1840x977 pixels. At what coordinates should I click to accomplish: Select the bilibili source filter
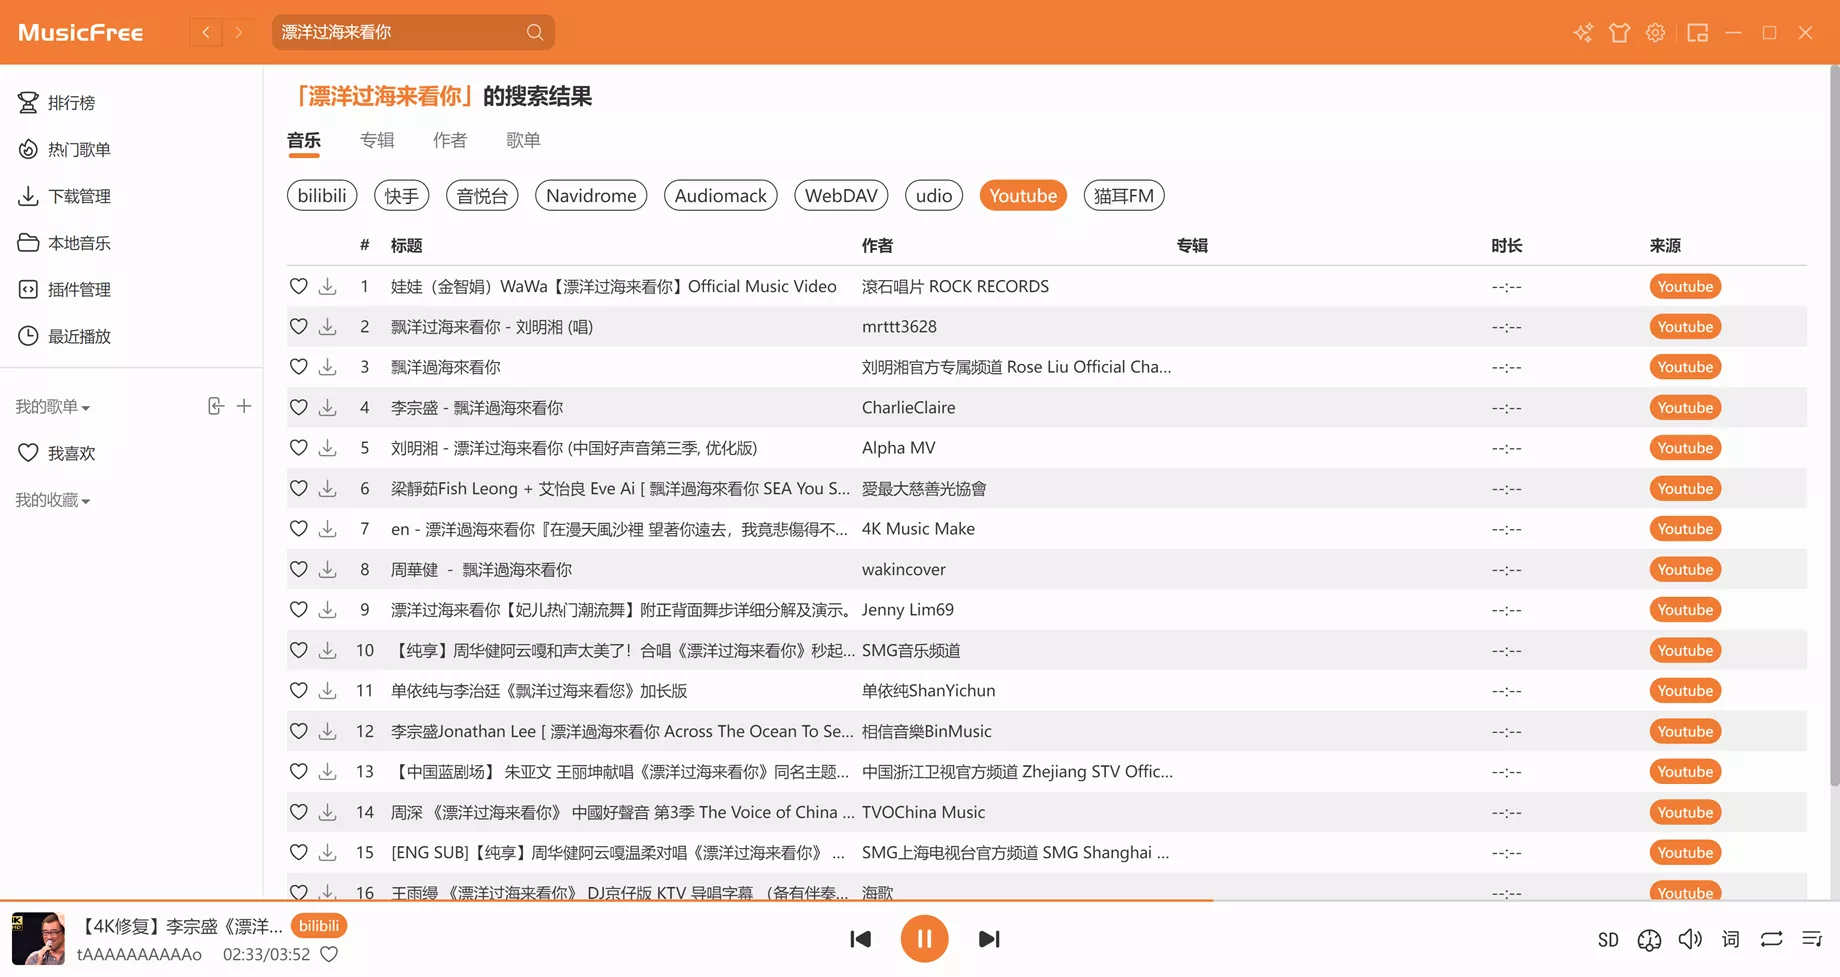click(321, 195)
